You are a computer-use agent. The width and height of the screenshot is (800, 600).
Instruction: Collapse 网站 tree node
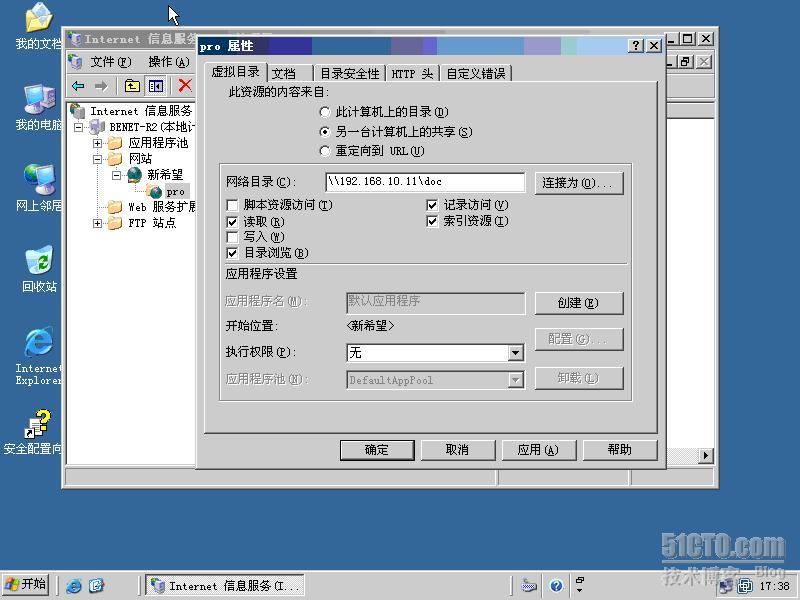pyautogui.click(x=97, y=159)
